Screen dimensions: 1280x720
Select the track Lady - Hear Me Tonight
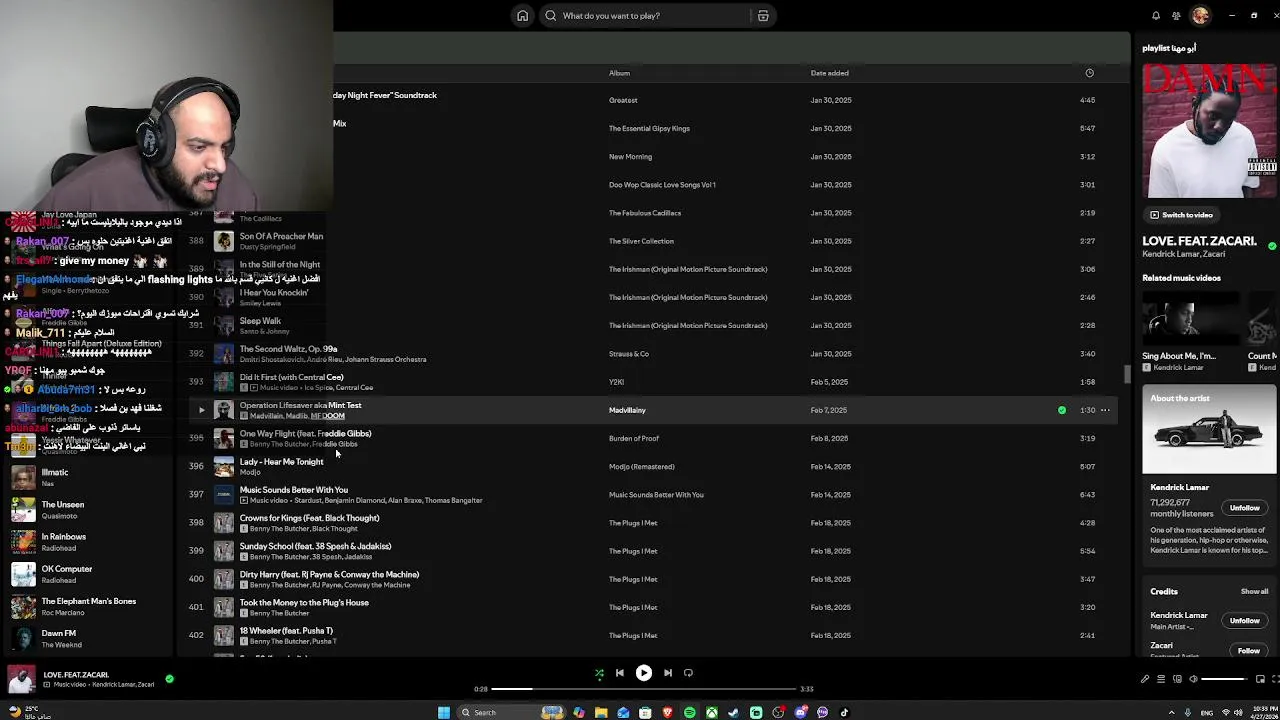point(281,462)
